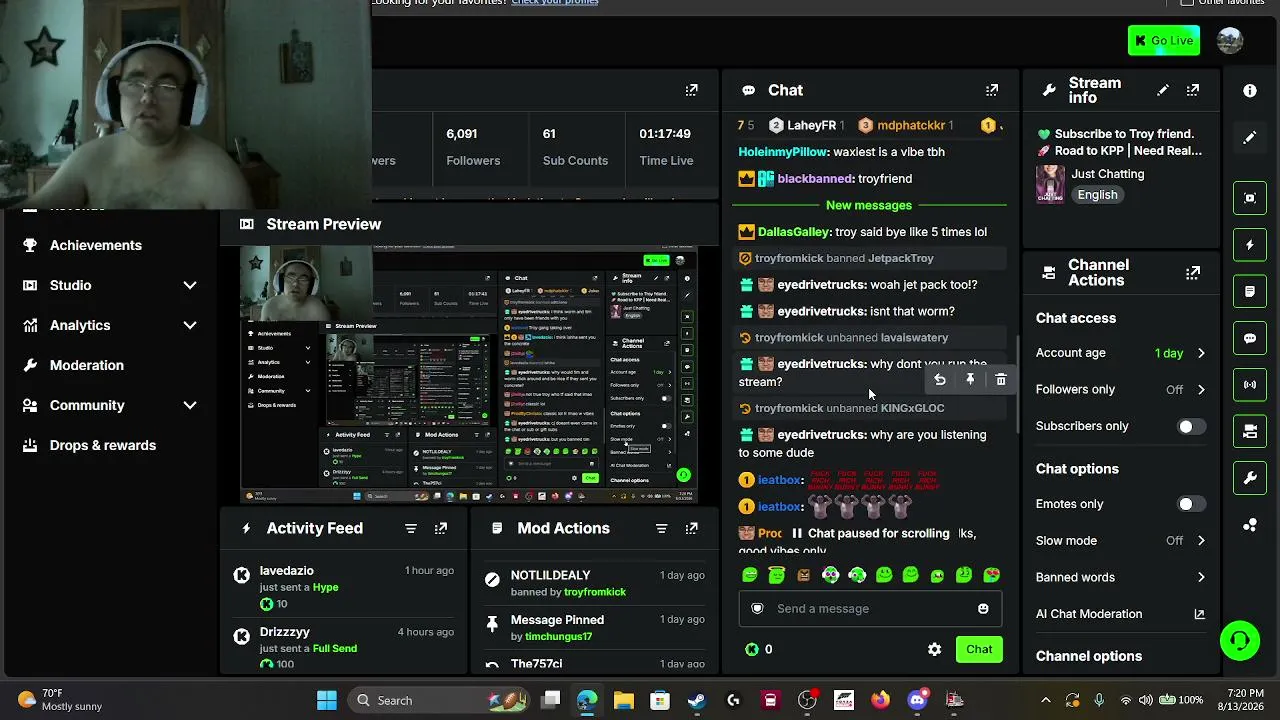Screen dimensions: 1280x720
Task: Pop out the Mod Actions panel
Action: (x=691, y=528)
